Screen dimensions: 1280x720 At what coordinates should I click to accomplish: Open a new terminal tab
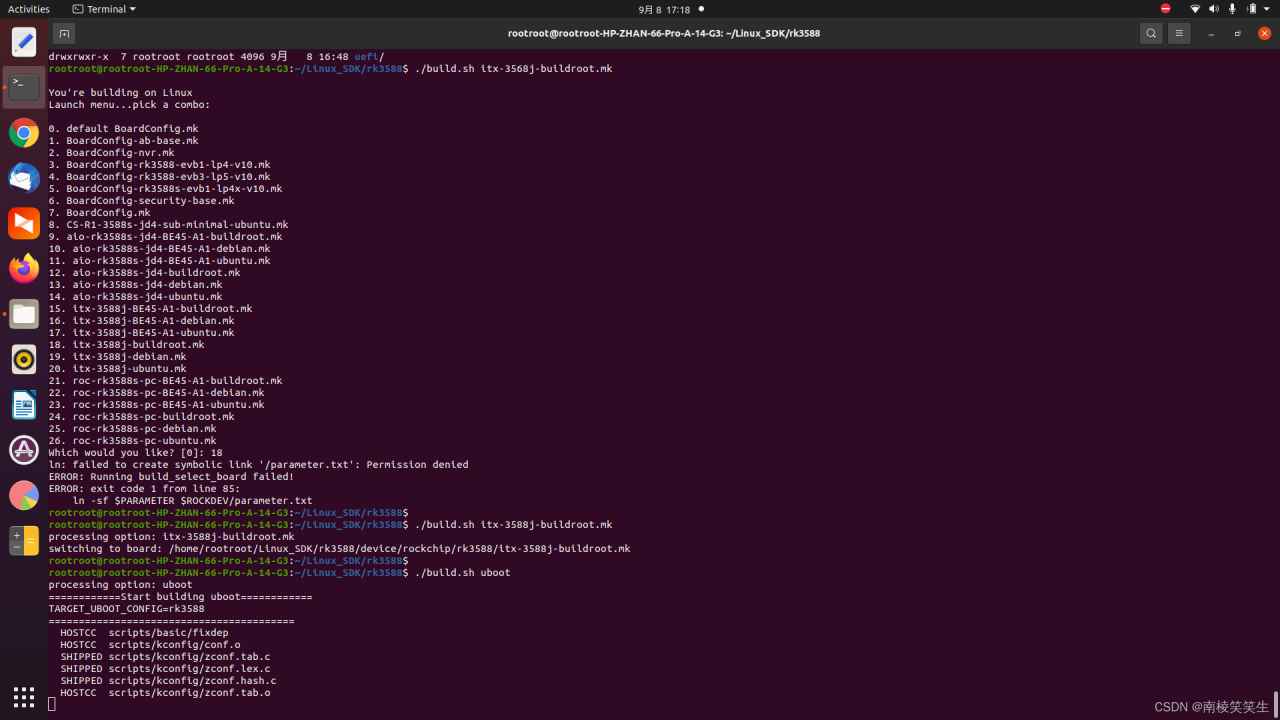(x=63, y=33)
